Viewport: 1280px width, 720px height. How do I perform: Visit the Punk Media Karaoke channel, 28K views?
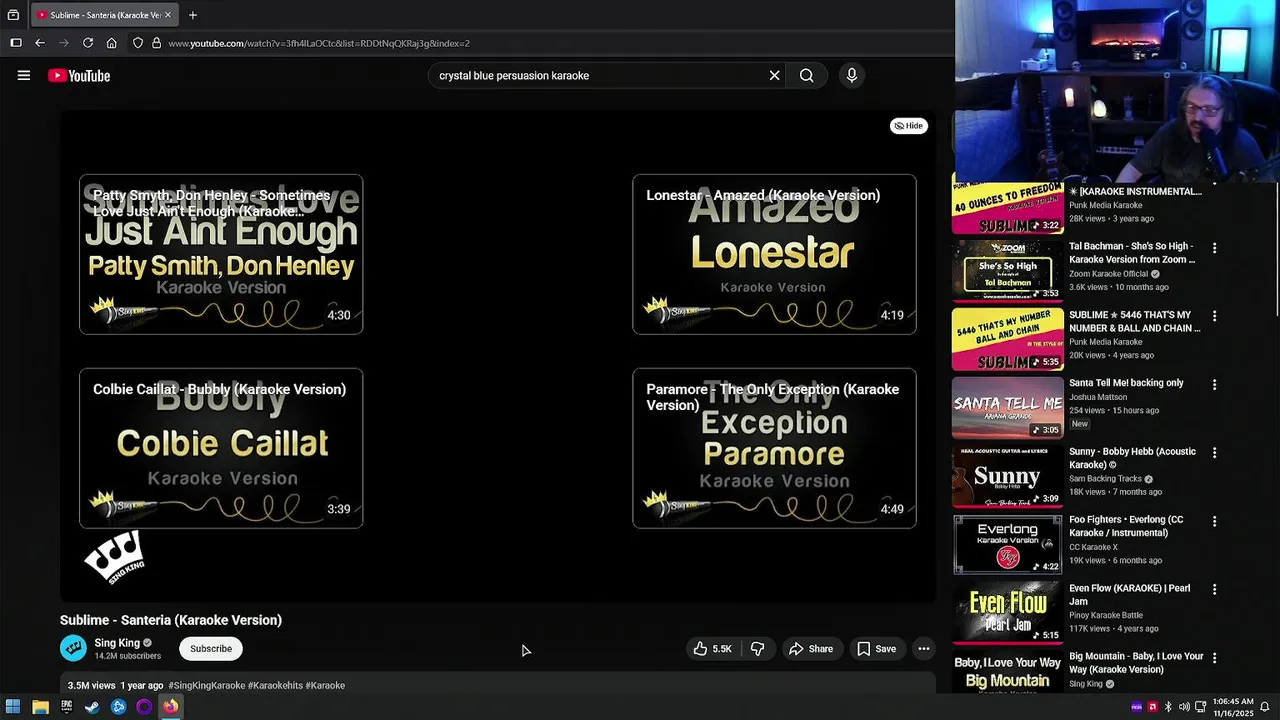coord(1106,205)
